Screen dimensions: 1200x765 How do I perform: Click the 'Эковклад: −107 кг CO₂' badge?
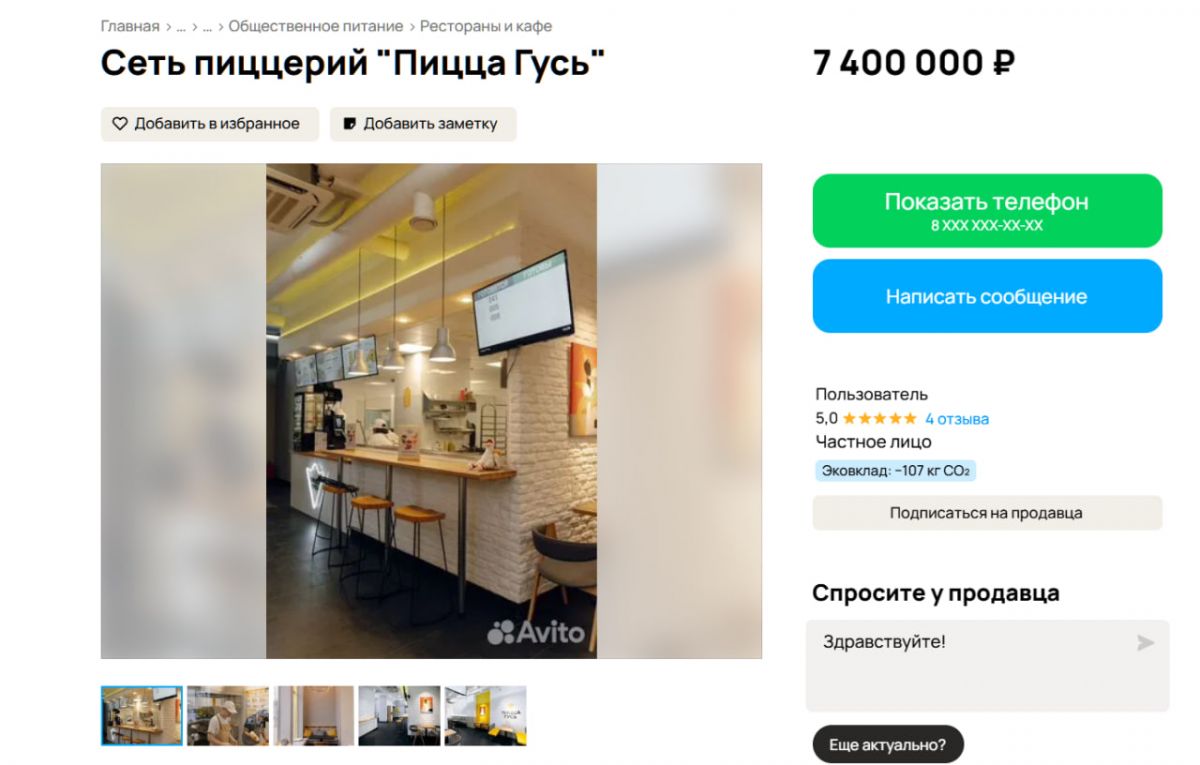pos(895,471)
